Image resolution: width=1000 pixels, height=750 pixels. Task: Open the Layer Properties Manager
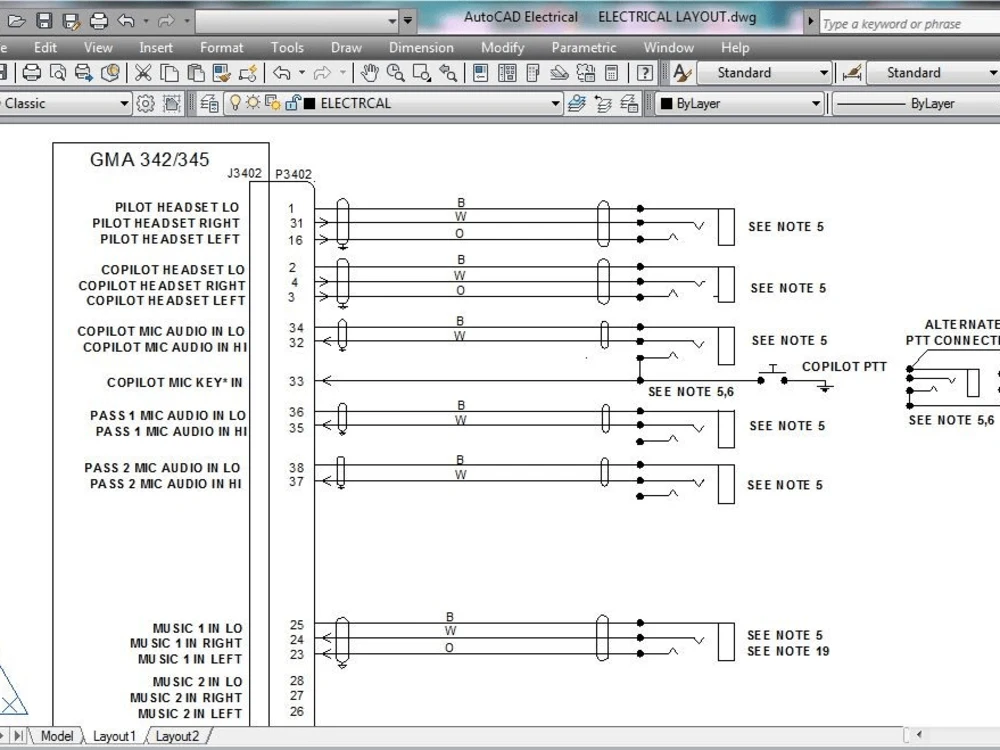point(209,103)
